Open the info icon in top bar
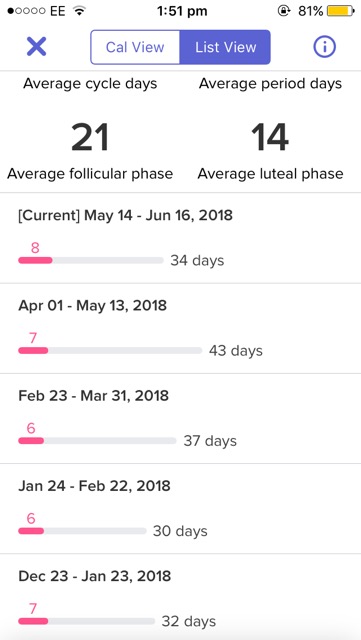 (324, 47)
